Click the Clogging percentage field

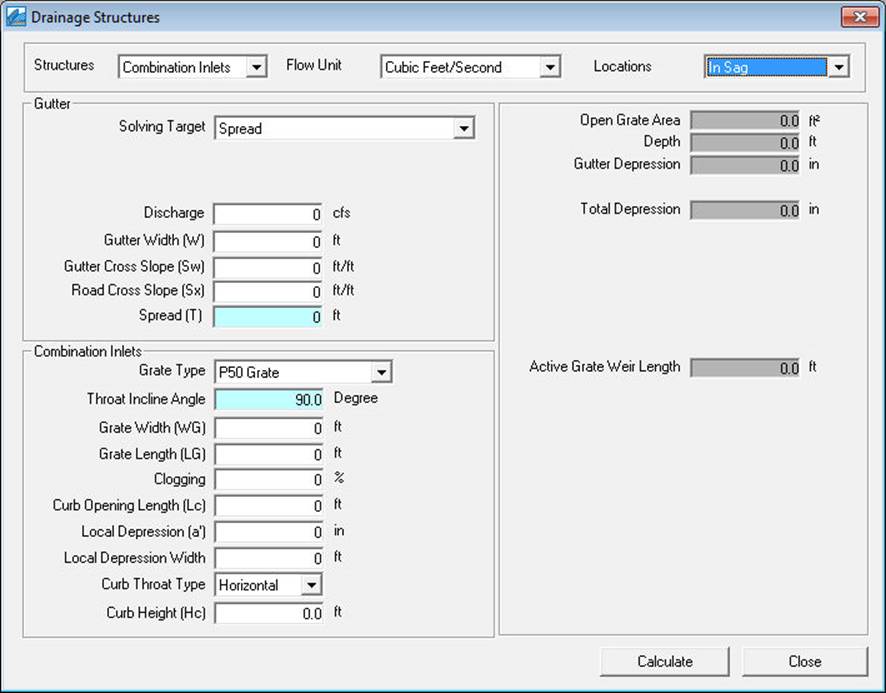265,479
